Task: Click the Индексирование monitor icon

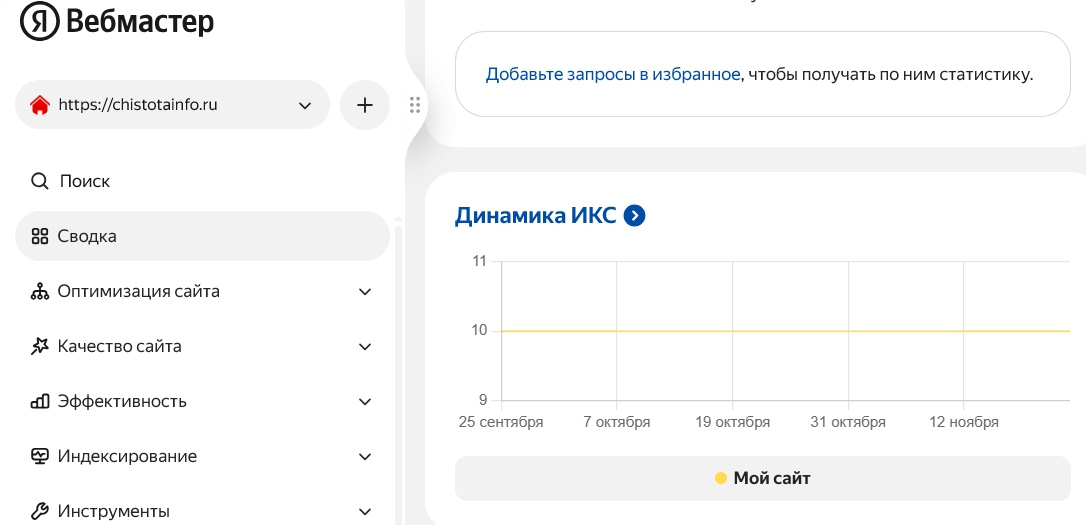Action: pyautogui.click(x=40, y=457)
